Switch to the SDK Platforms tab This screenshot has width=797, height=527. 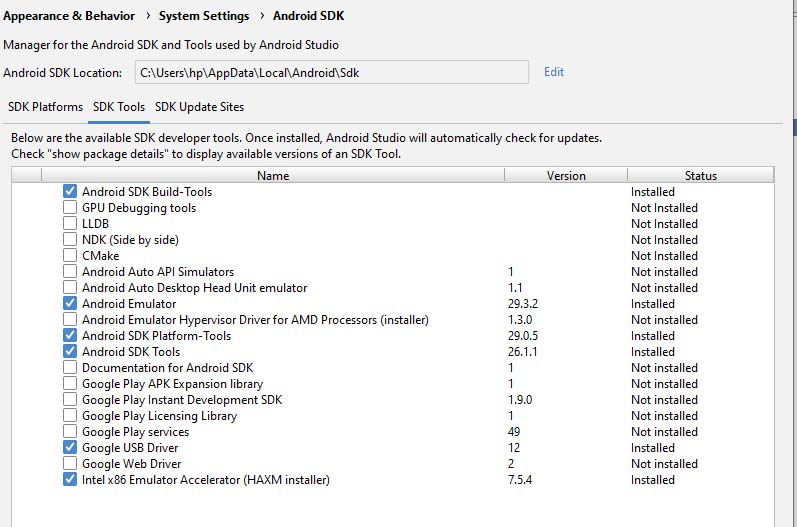pos(45,107)
